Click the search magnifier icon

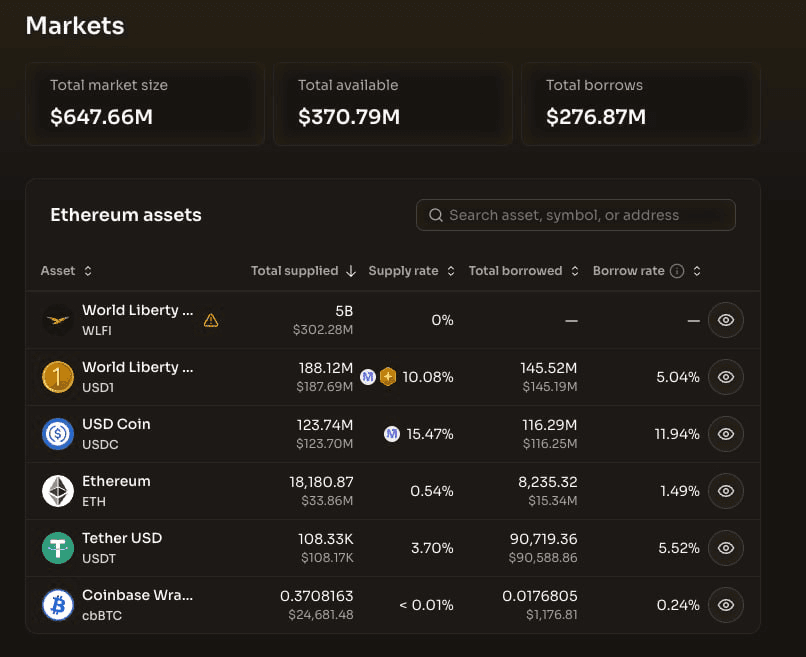pos(436,215)
